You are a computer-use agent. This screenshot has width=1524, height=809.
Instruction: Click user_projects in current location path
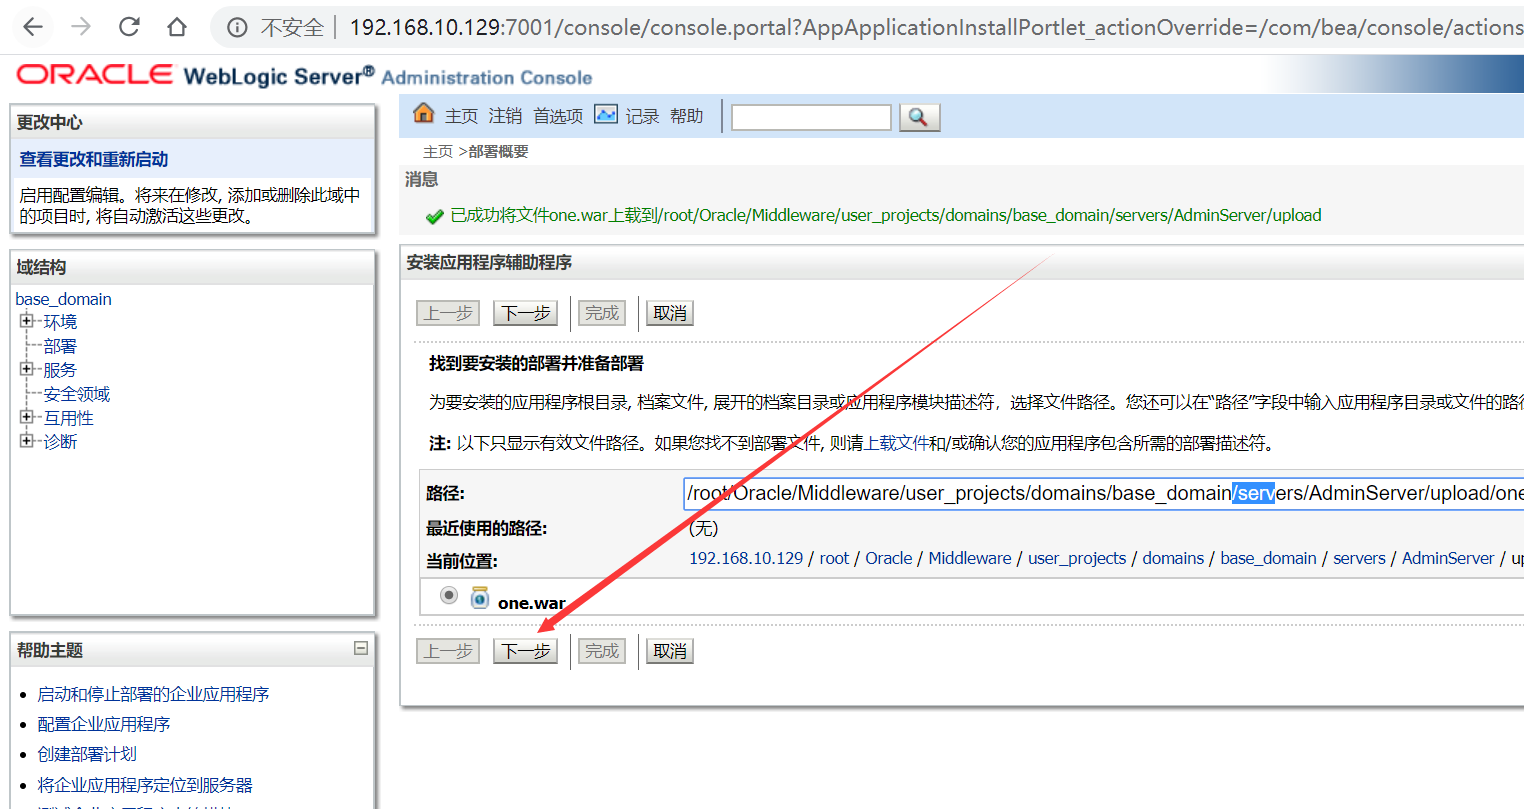1077,558
